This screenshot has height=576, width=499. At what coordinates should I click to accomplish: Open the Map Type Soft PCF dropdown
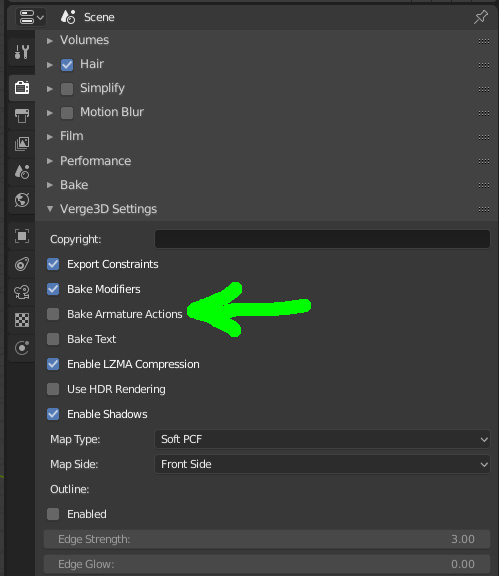coord(322,439)
